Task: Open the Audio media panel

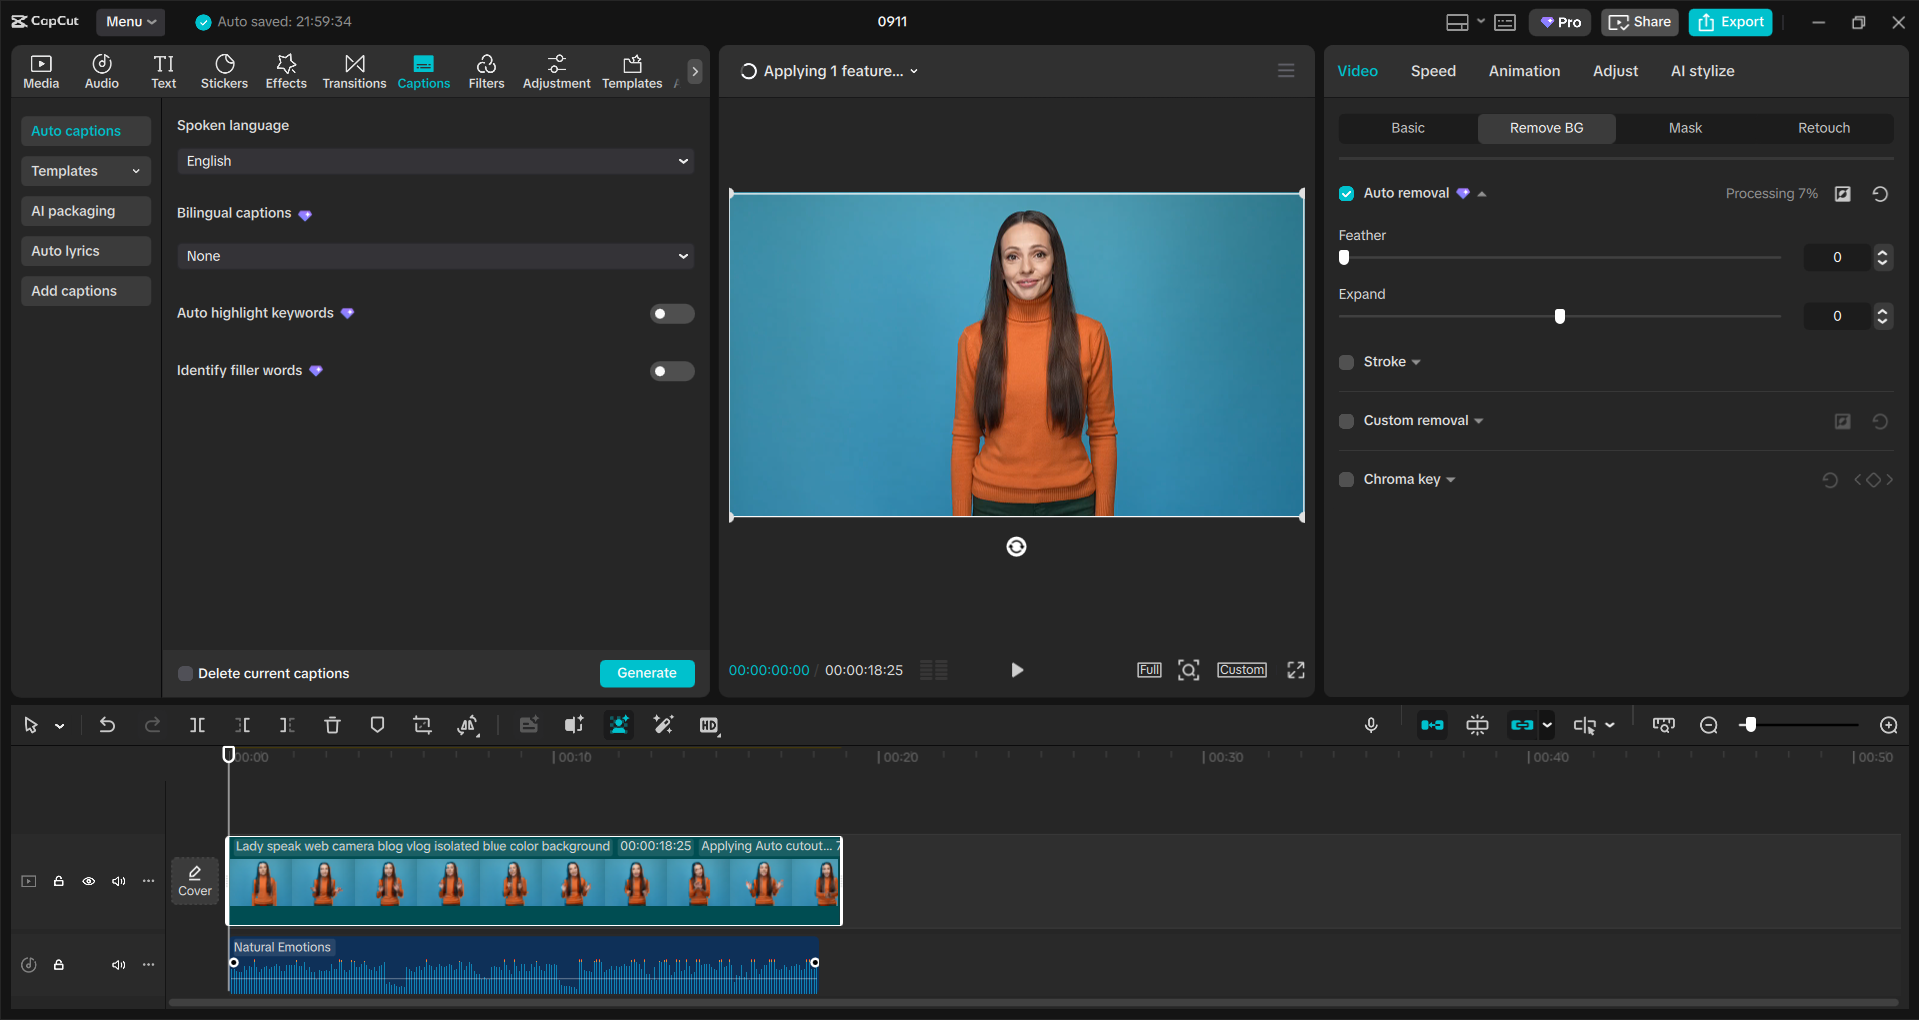Action: [101, 70]
